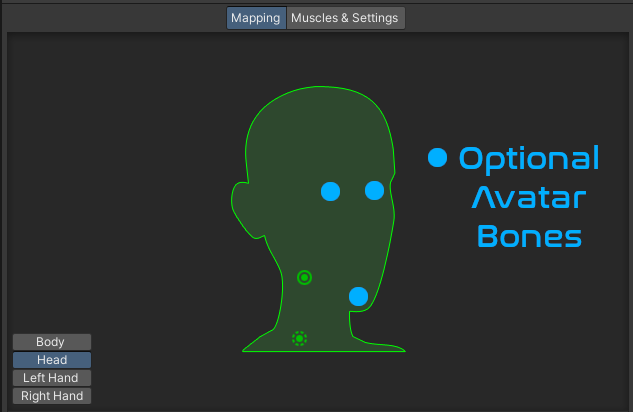Show the Left Hand bone mapping
Image resolution: width=633 pixels, height=412 pixels.
51,378
